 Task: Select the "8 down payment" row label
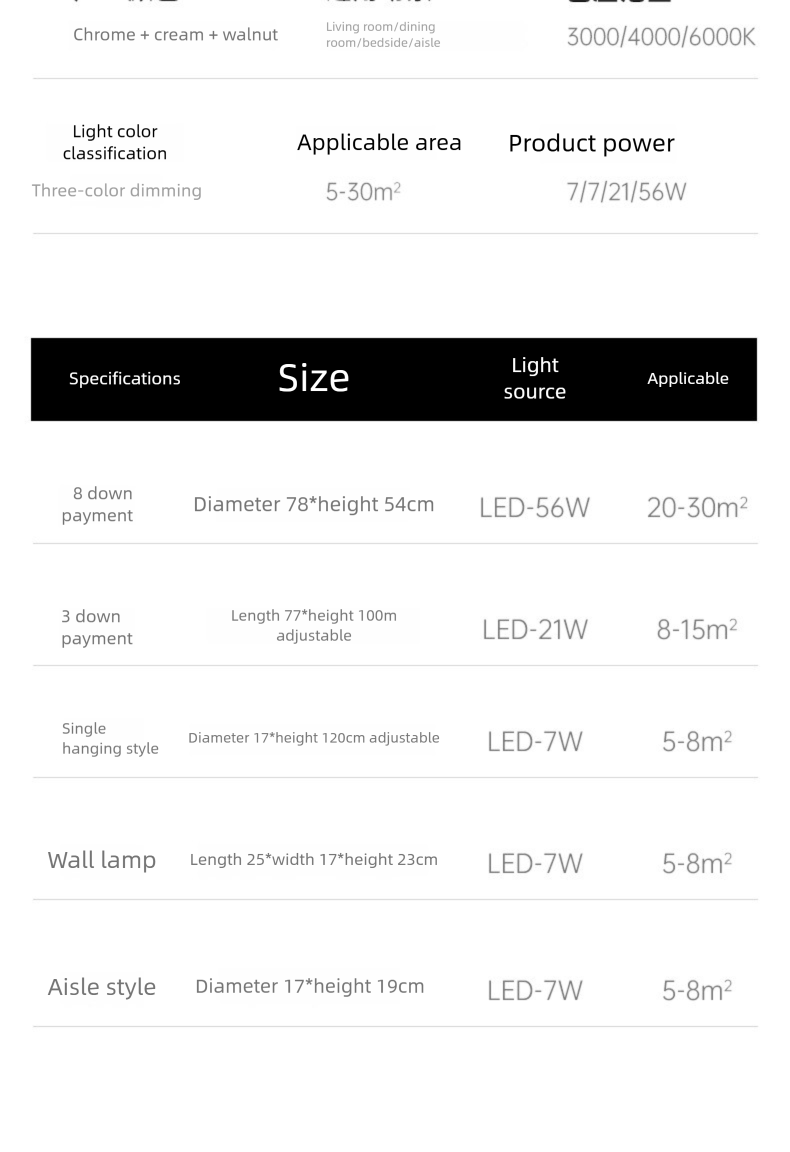tap(97, 504)
